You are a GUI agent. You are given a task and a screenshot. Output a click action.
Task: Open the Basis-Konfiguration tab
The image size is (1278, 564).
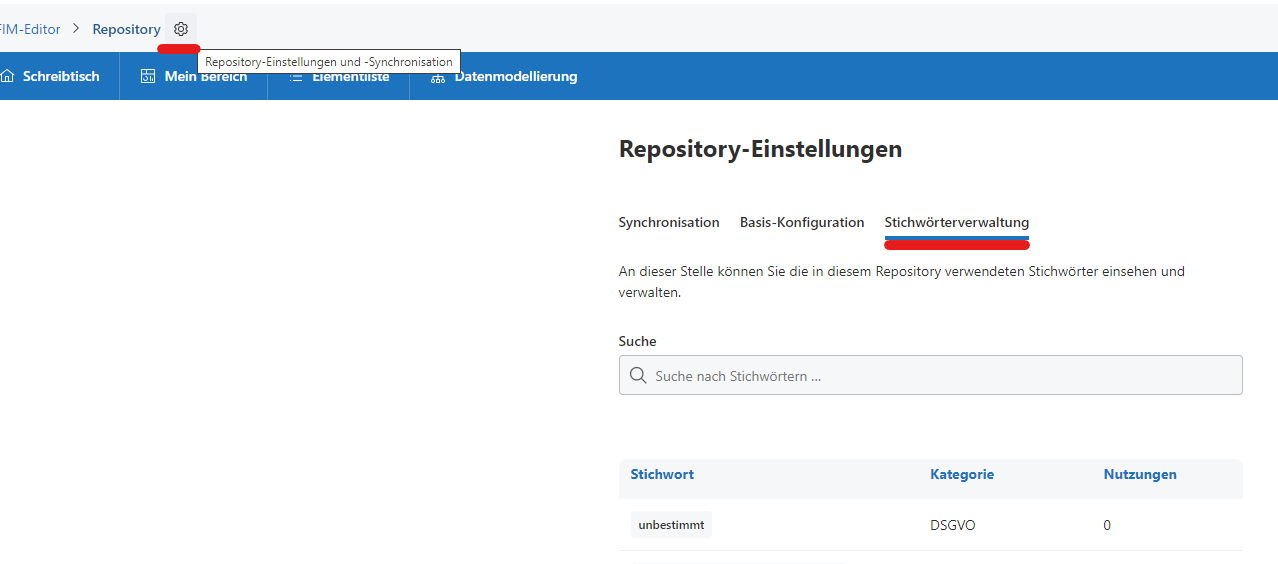801,222
